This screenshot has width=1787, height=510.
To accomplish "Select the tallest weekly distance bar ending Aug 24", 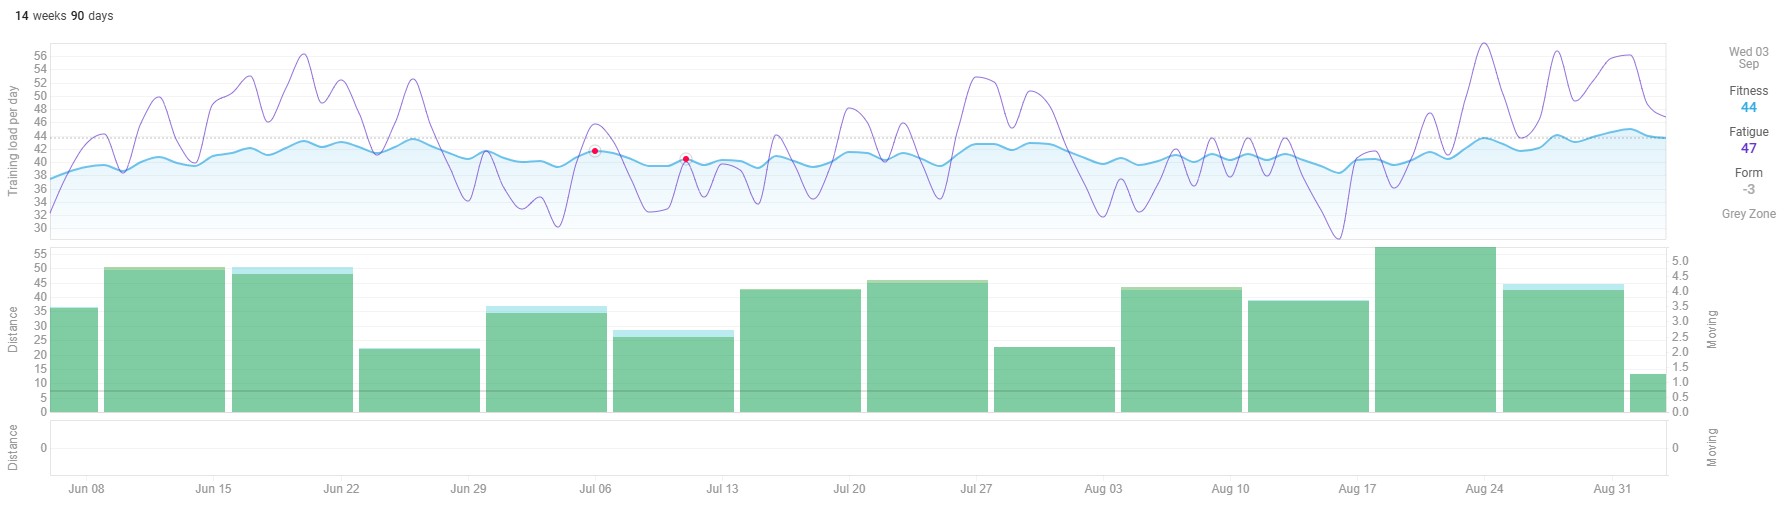I will click(x=1435, y=330).
